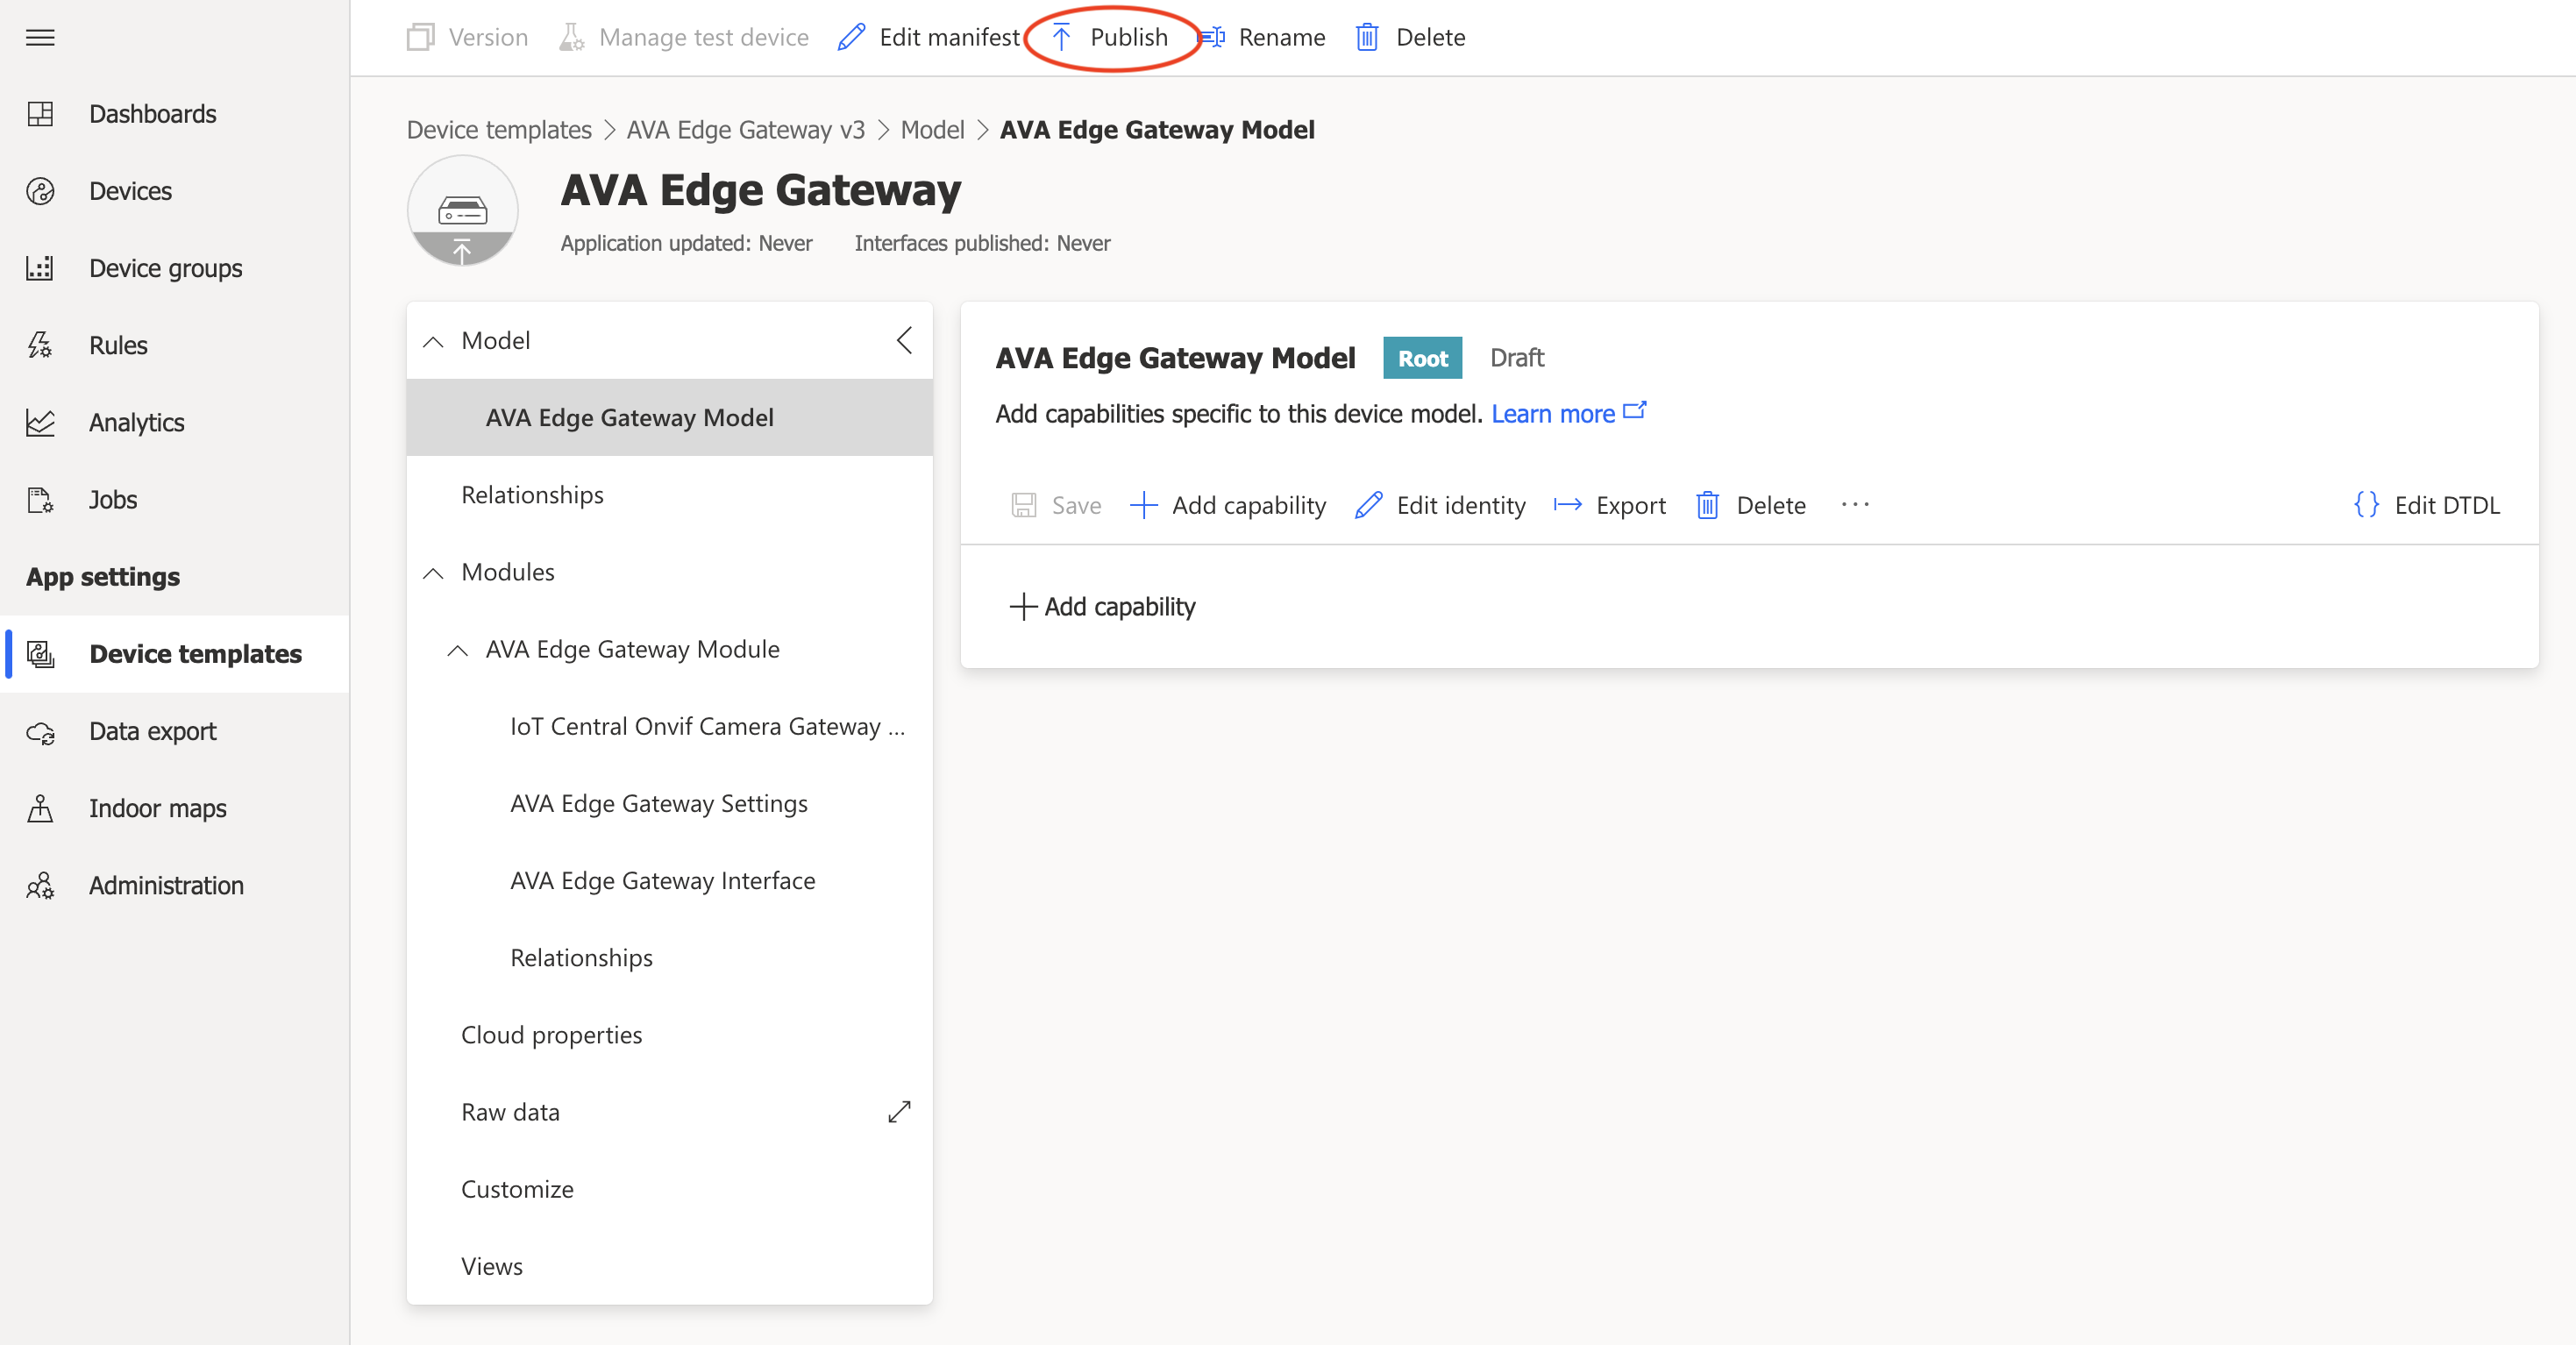2576x1345 pixels.
Task: Select AVA Edge Gateway Settings item
Action: (x=658, y=803)
